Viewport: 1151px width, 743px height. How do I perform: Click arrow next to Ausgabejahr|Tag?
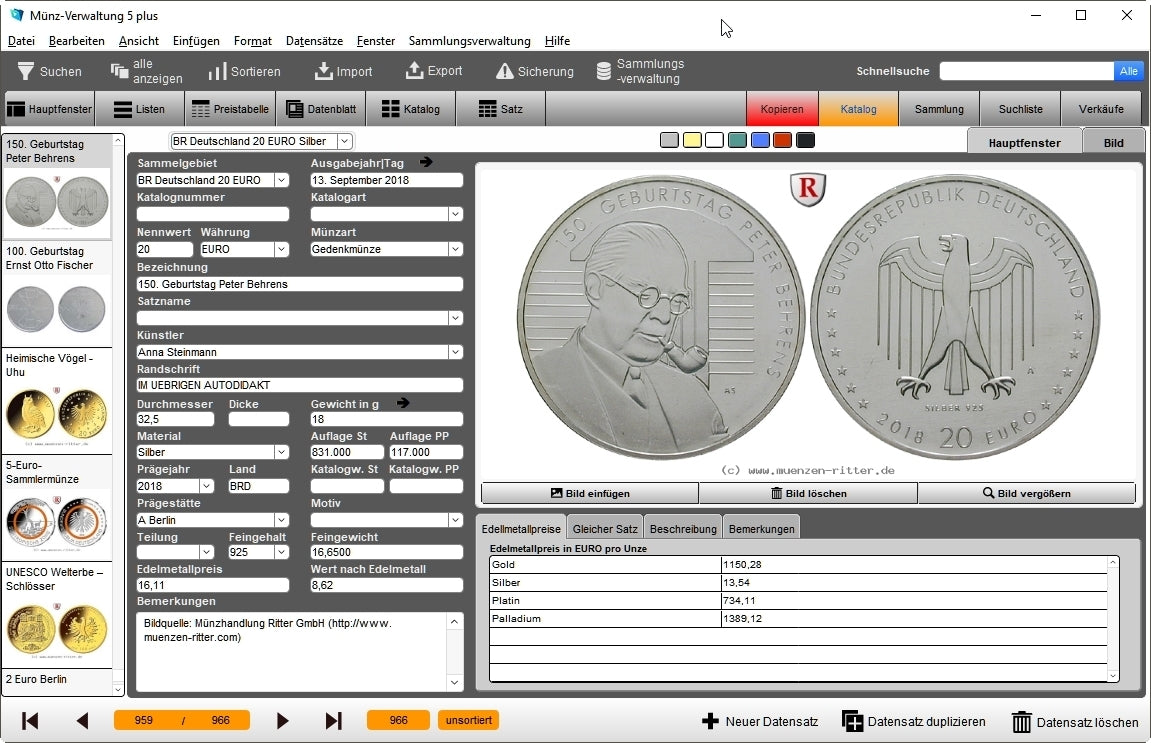426,162
